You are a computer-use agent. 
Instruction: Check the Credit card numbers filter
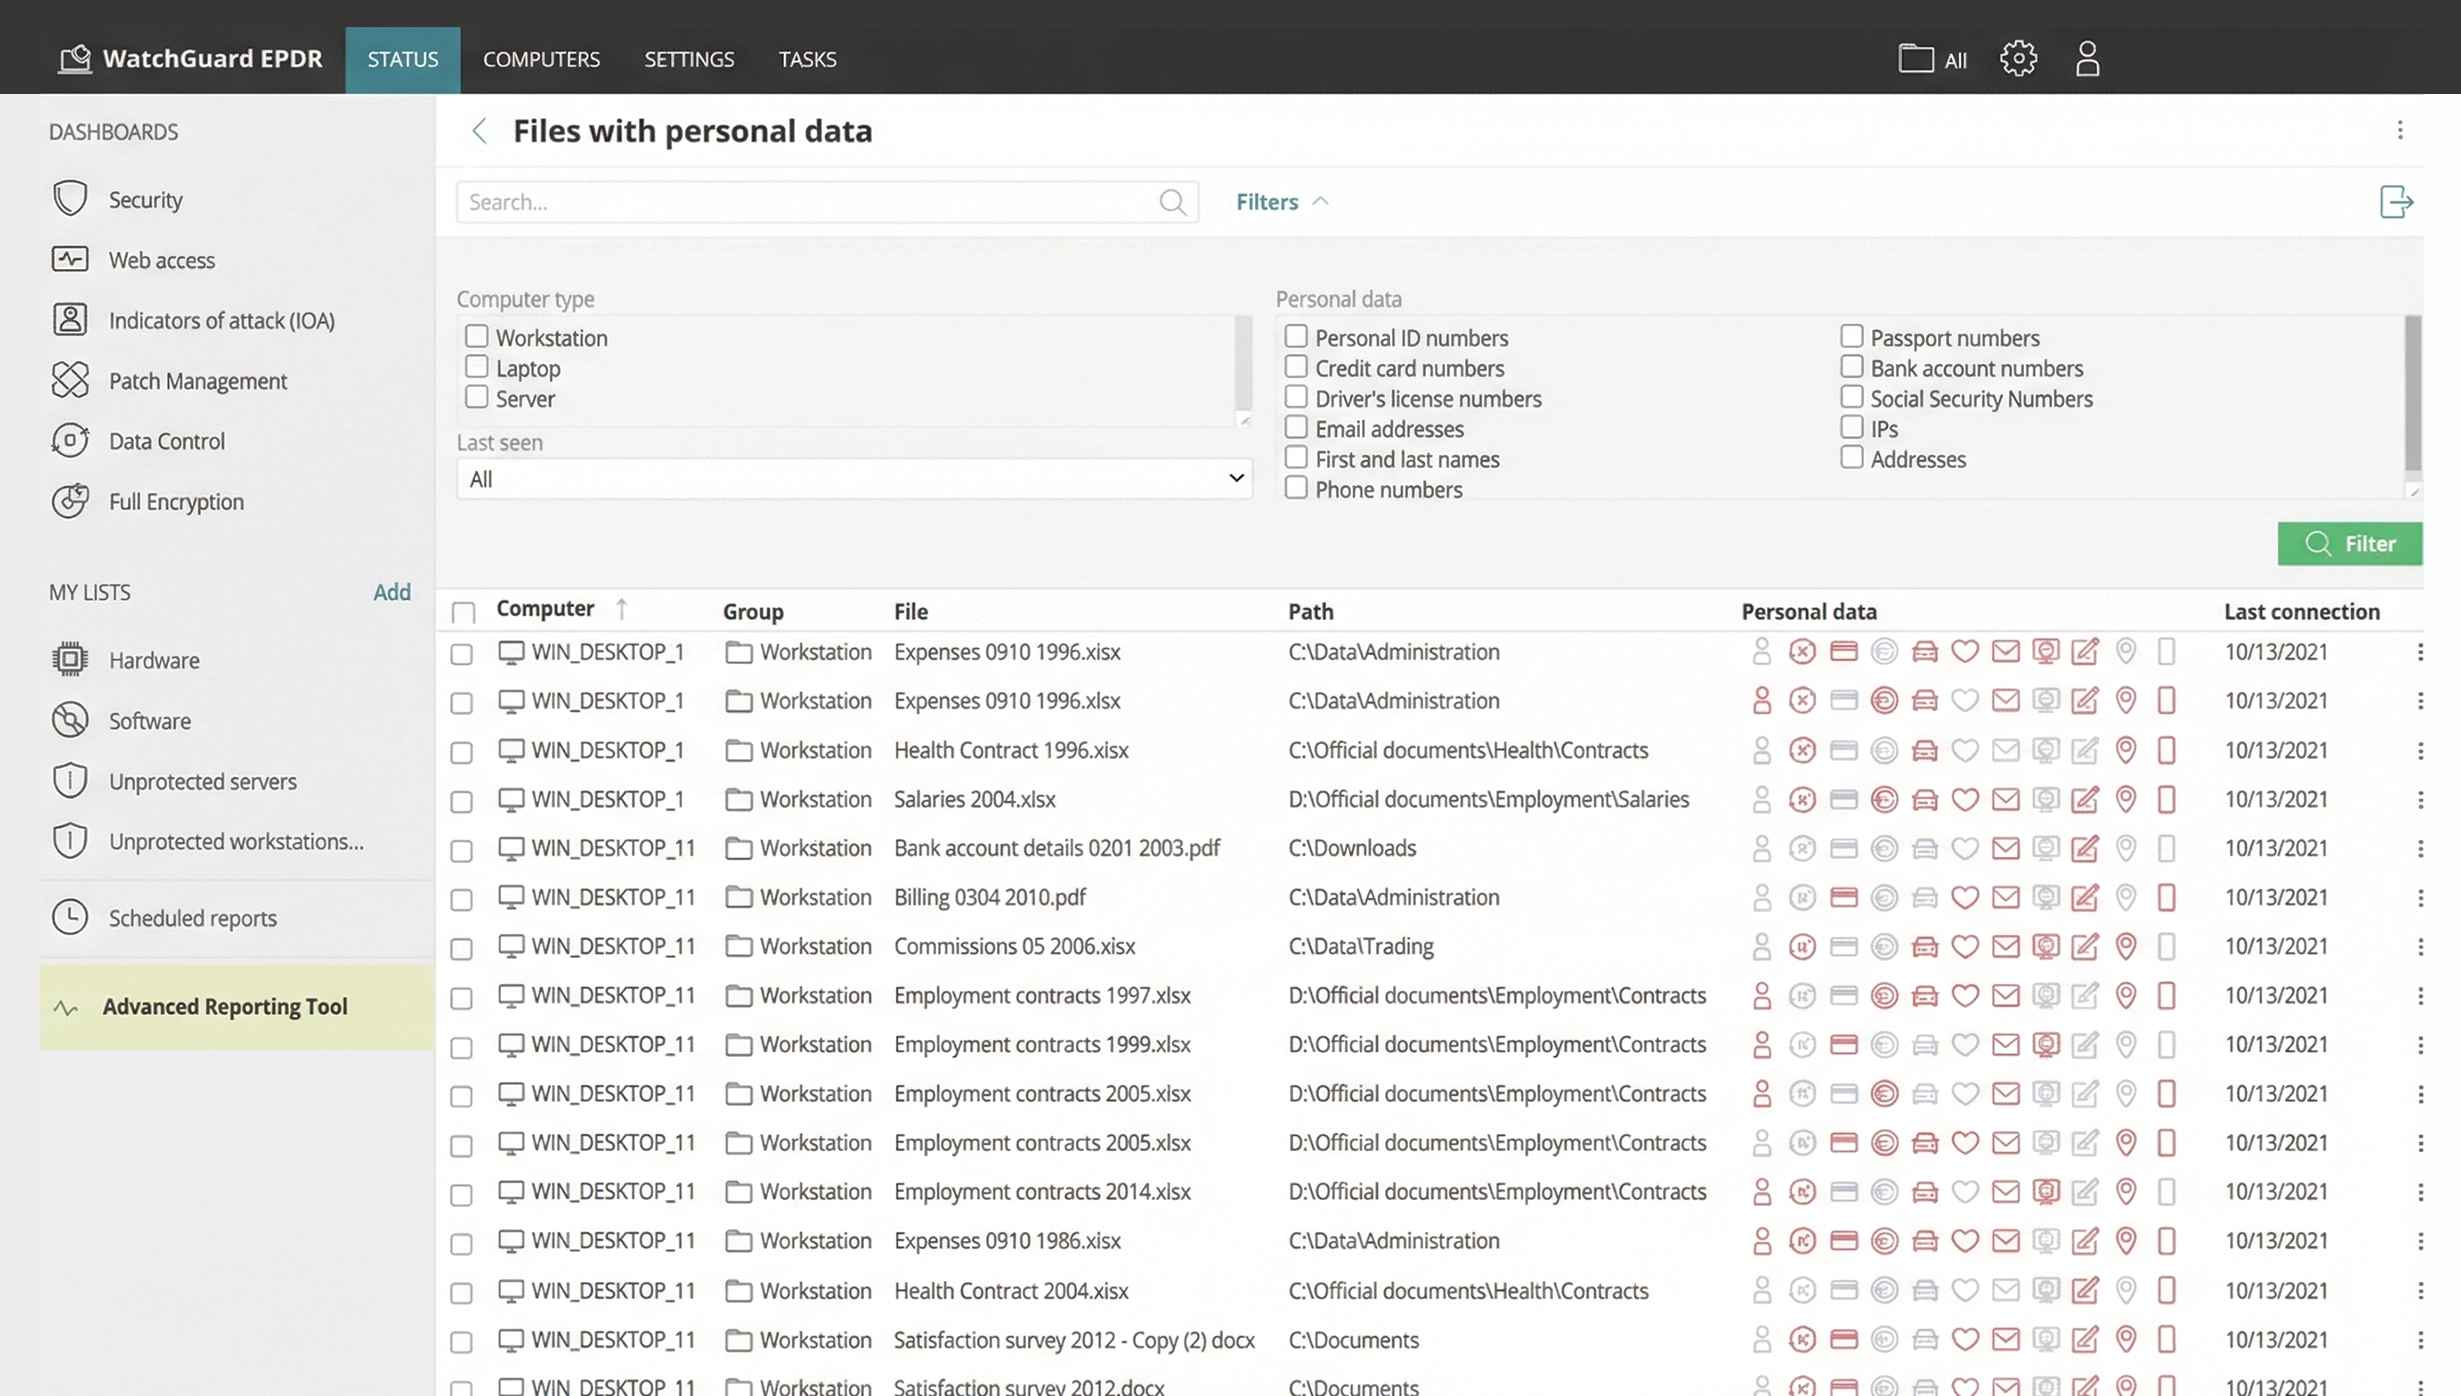point(1296,367)
